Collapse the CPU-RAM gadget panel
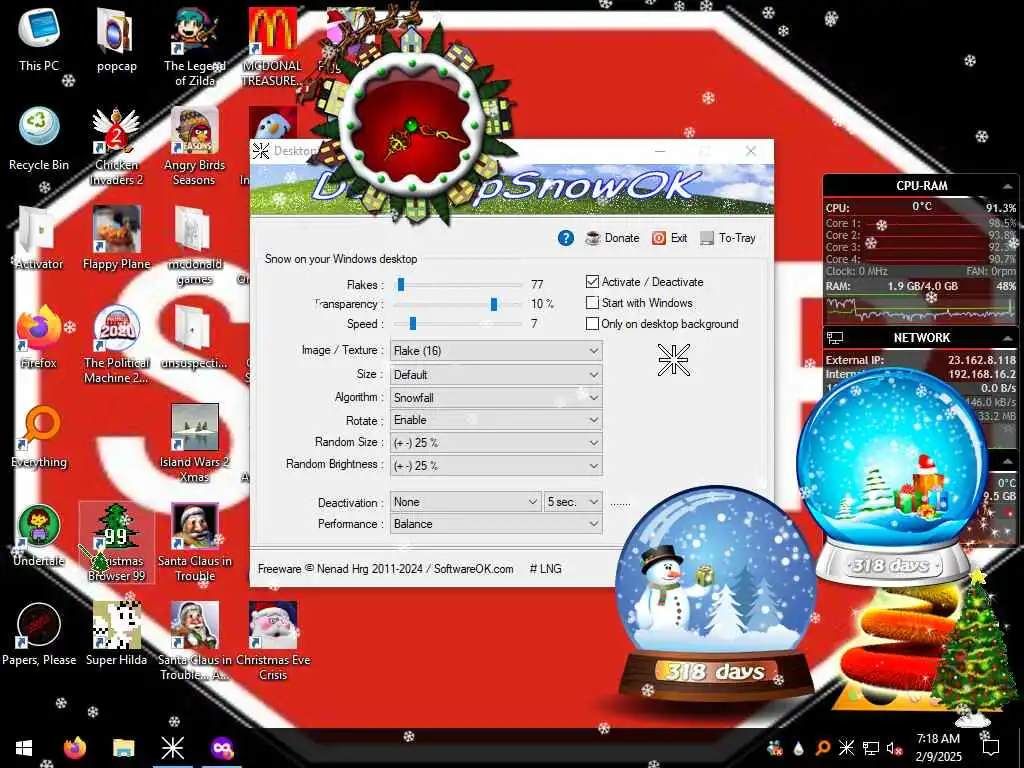Image resolution: width=1024 pixels, height=768 pixels. click(x=1007, y=186)
